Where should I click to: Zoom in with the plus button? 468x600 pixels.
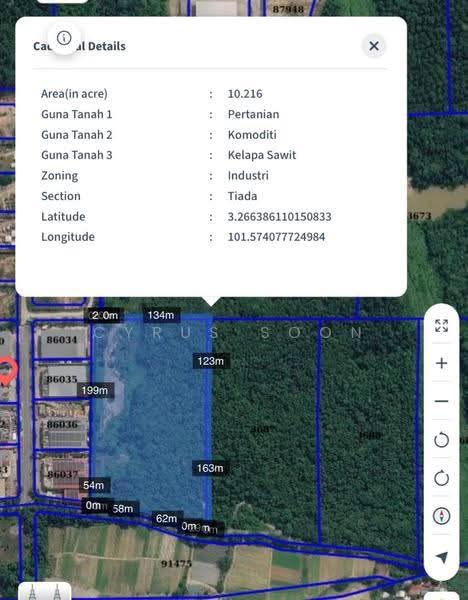pyautogui.click(x=441, y=363)
